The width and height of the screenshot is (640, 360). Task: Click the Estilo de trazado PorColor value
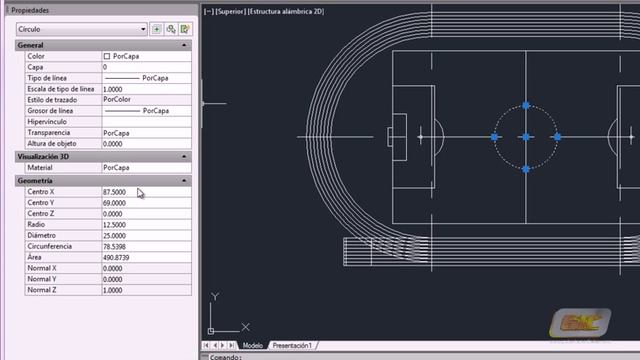coord(146,100)
